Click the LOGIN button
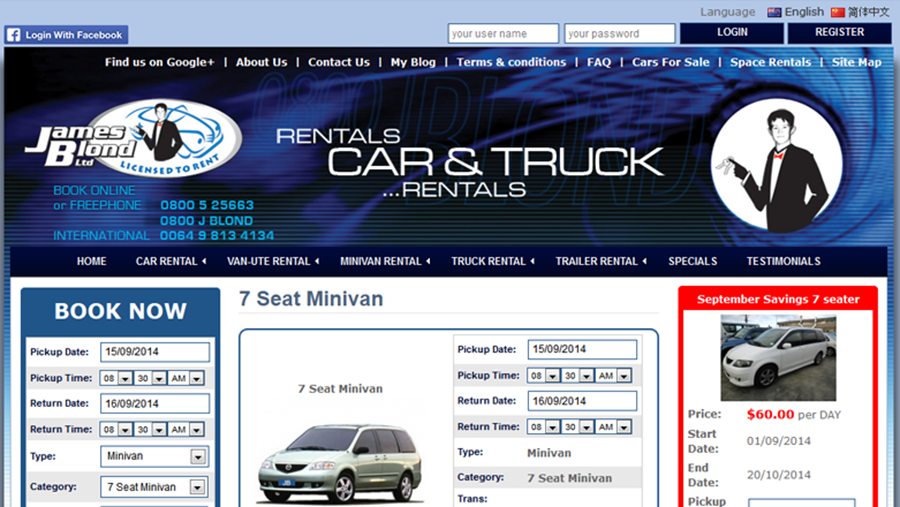 tap(732, 33)
